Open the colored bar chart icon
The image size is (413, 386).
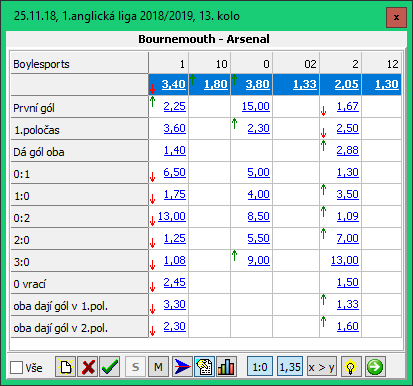click(x=226, y=367)
